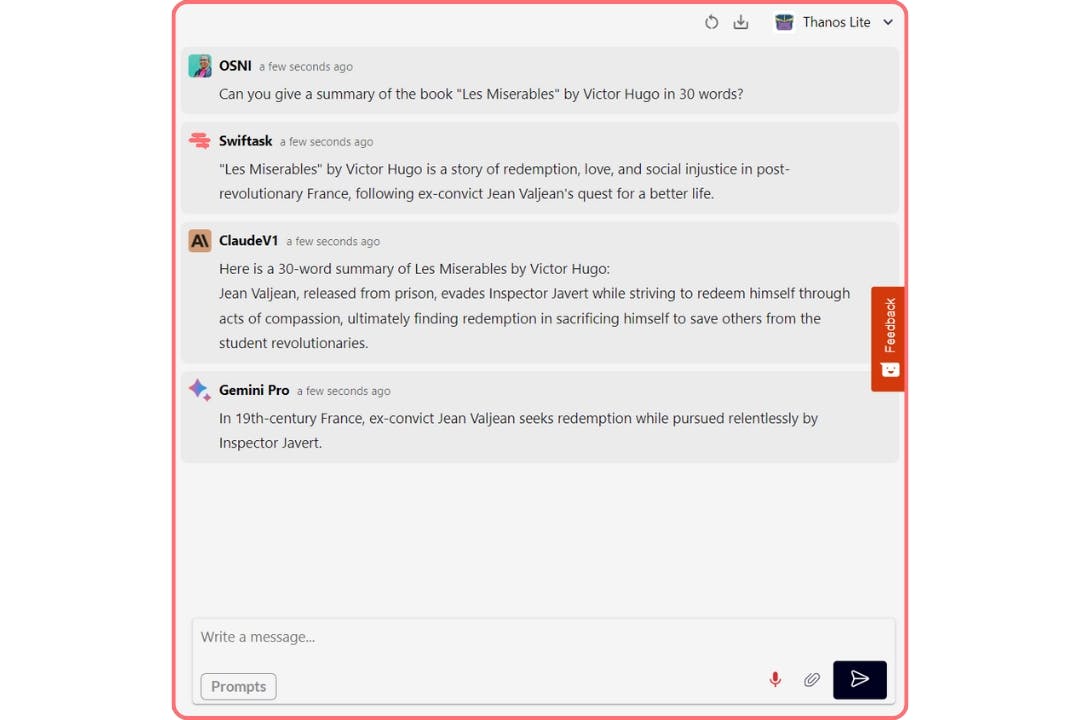This screenshot has height=720, width=1080.
Task: Click the Thanos Lite avatar icon
Action: (784, 21)
